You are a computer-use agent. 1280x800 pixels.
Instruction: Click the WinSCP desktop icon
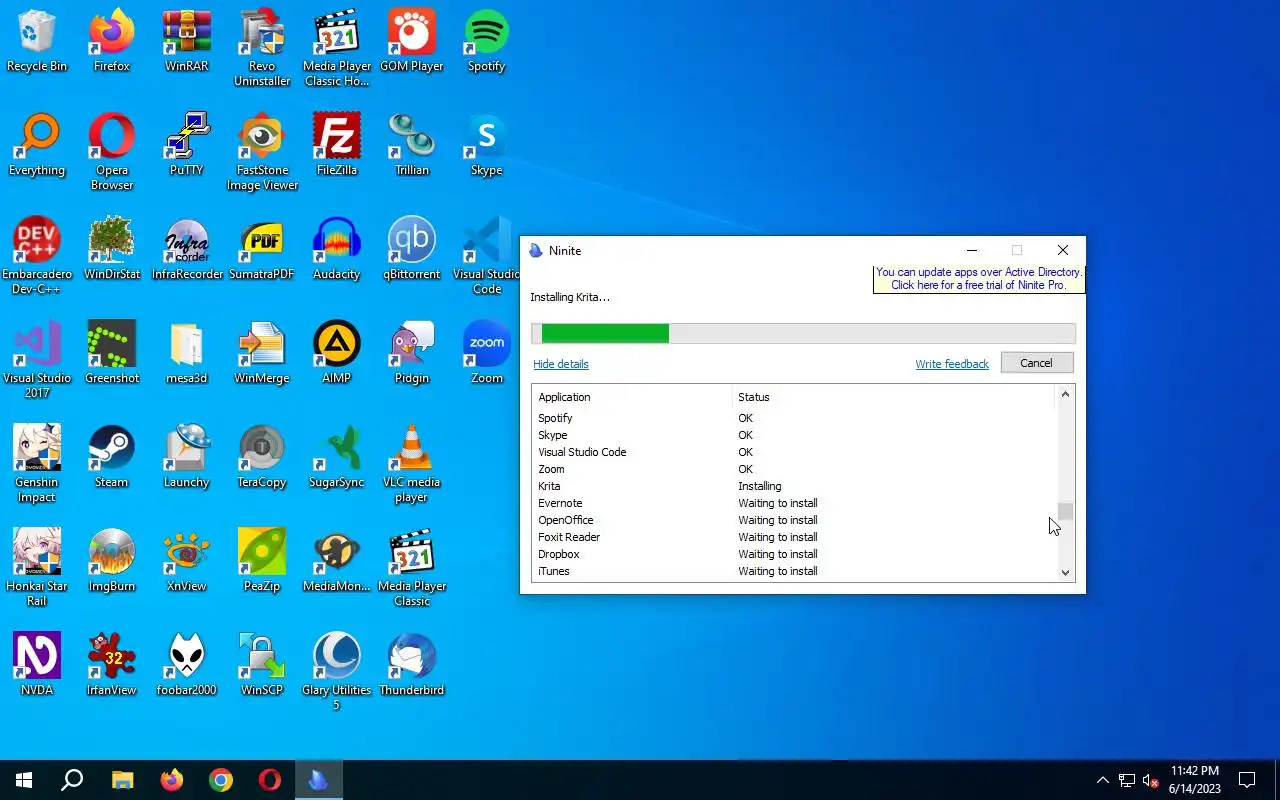click(x=262, y=665)
